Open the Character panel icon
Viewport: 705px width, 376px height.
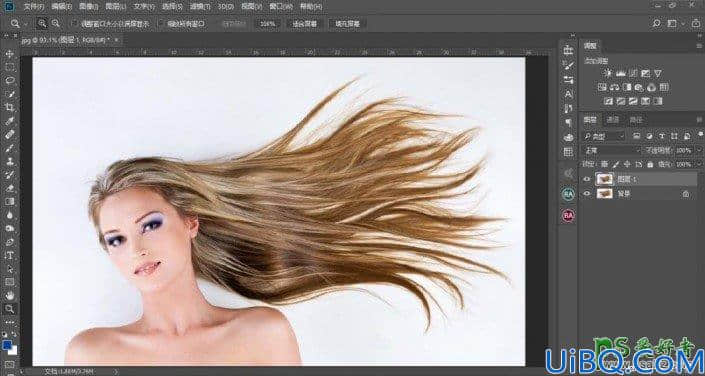(x=569, y=94)
